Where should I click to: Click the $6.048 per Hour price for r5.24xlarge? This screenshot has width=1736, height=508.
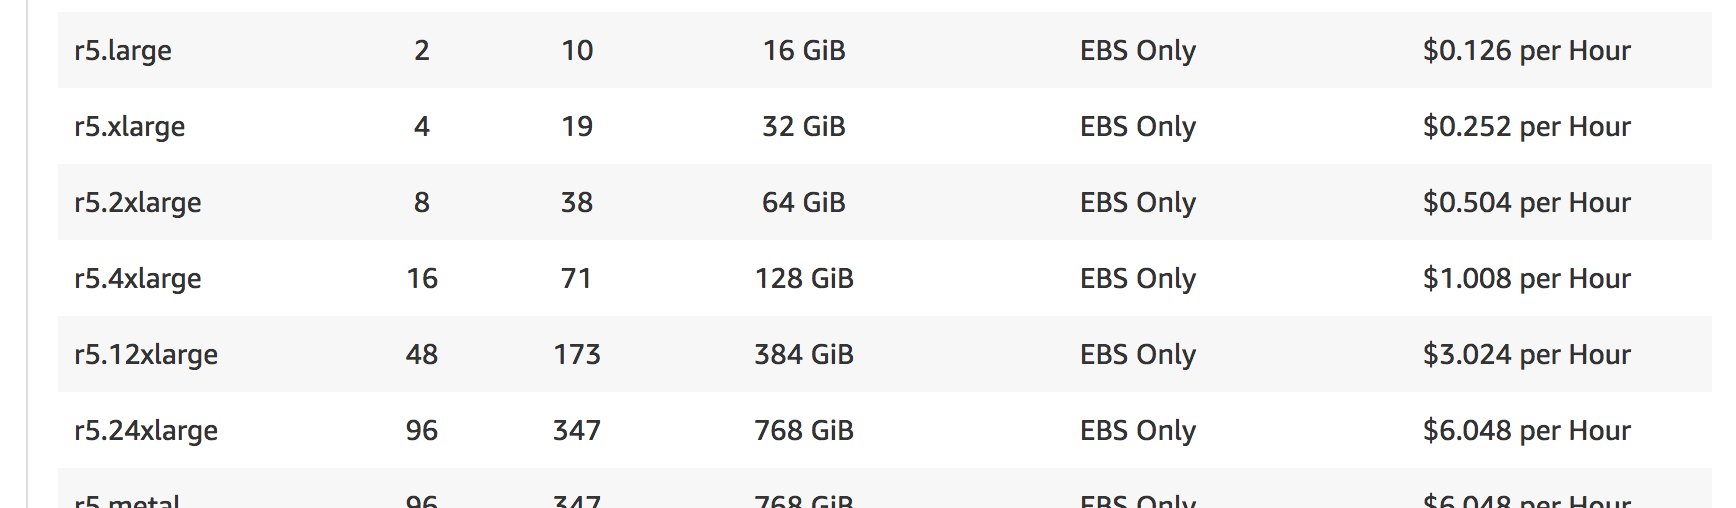click(1527, 430)
